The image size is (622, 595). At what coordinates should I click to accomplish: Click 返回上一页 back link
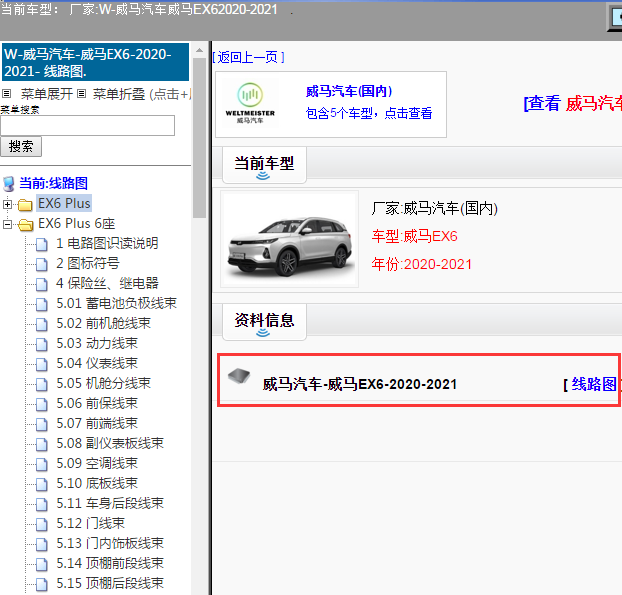click(x=249, y=58)
